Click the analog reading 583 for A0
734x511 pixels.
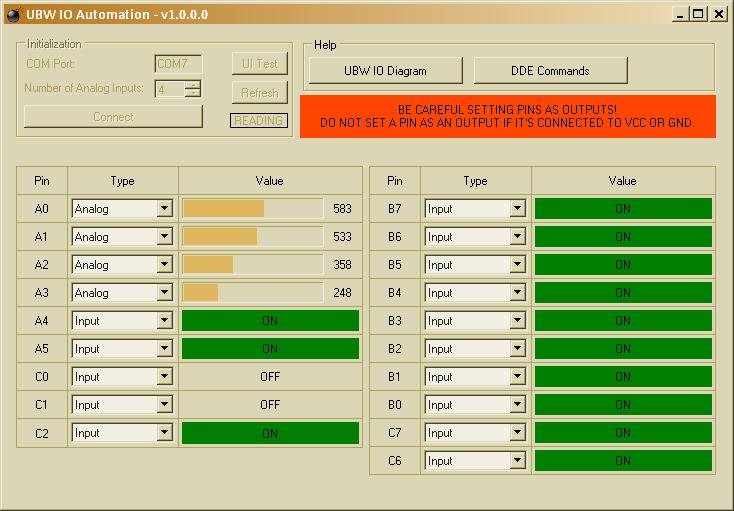click(342, 209)
